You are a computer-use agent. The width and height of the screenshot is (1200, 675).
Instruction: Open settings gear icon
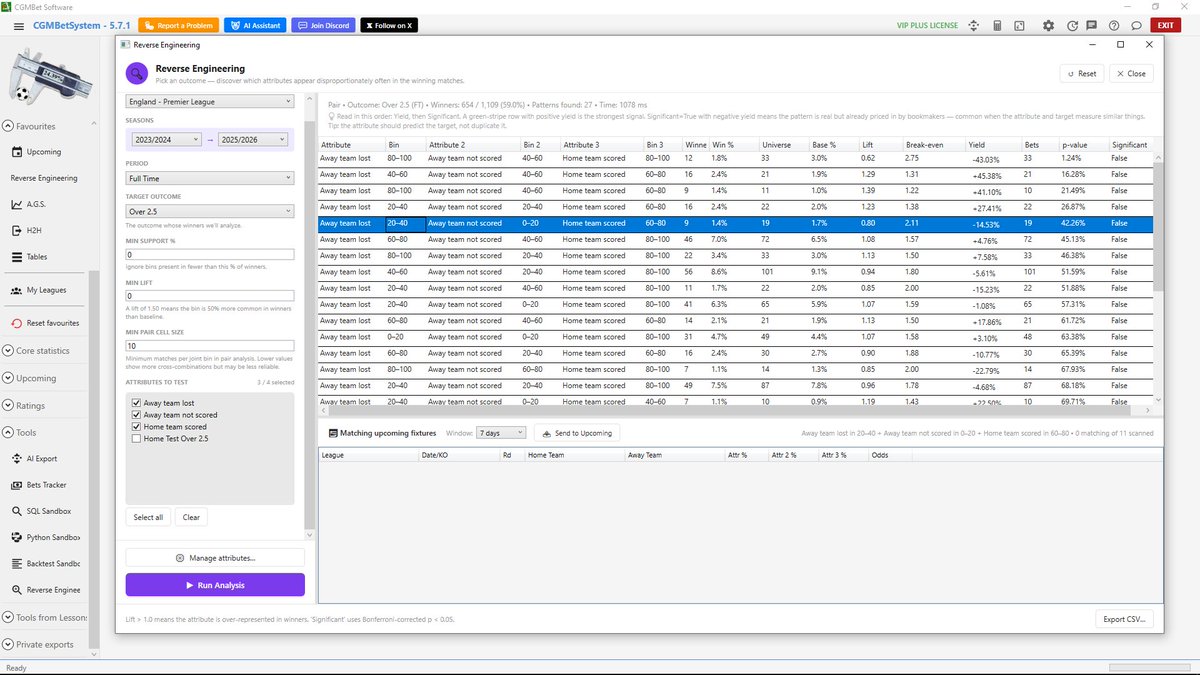tap(1048, 26)
